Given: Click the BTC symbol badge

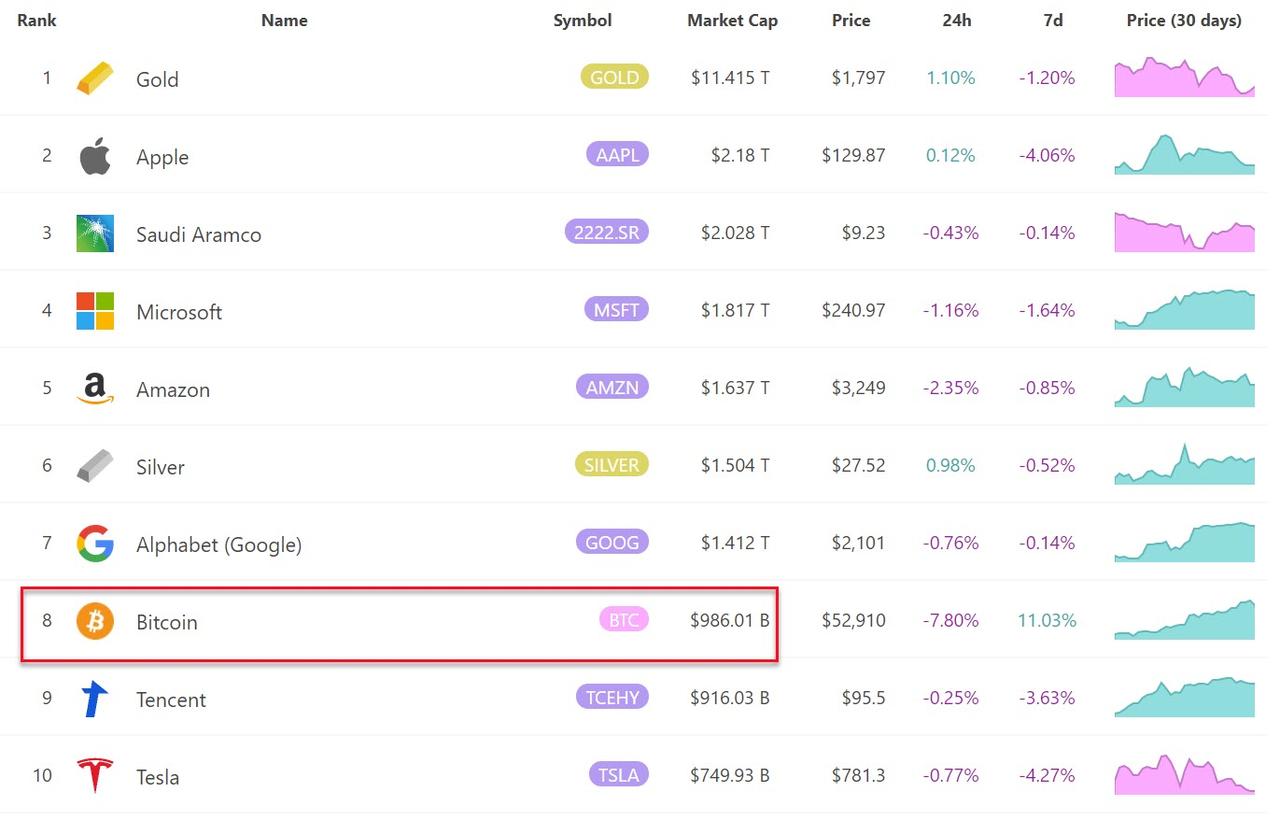Looking at the screenshot, I should (x=624, y=620).
